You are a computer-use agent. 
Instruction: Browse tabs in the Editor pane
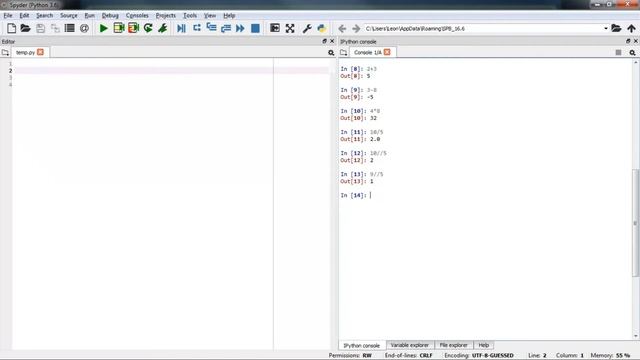click(x=5, y=53)
